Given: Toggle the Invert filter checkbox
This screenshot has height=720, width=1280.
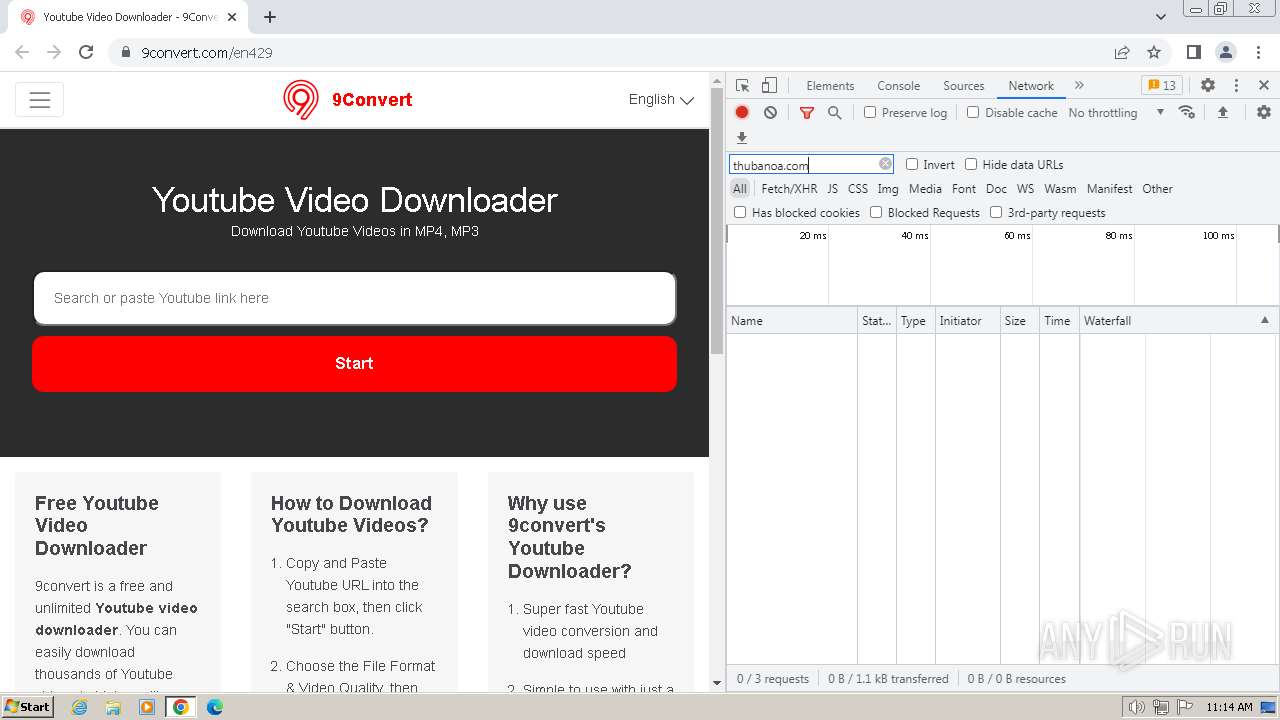Looking at the screenshot, I should [912, 164].
